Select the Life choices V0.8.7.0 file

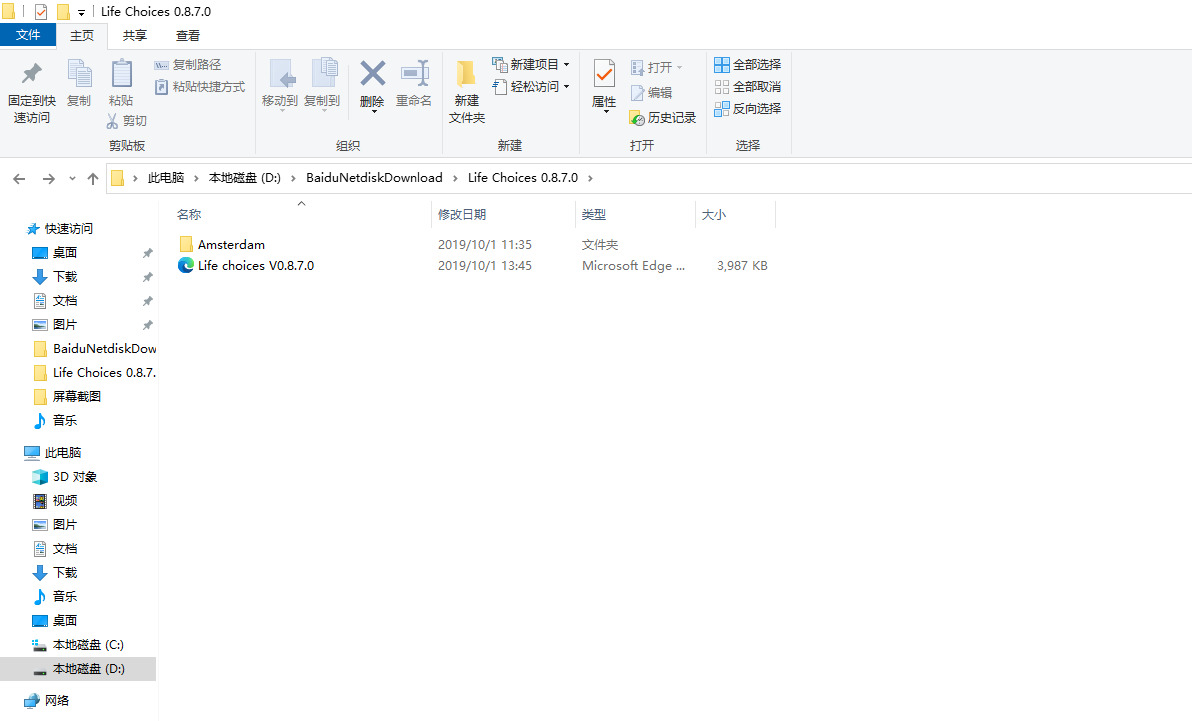click(255, 266)
